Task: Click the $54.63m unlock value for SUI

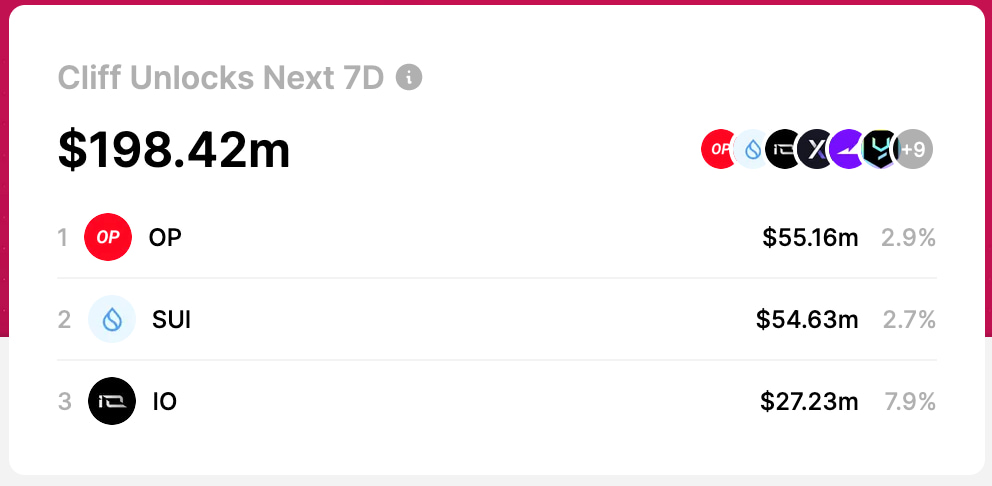Action: tap(807, 320)
